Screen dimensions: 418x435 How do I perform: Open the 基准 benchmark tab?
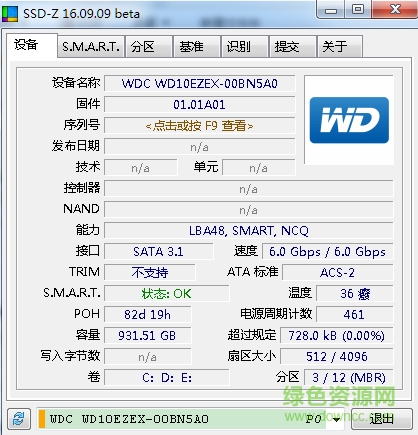[197, 47]
